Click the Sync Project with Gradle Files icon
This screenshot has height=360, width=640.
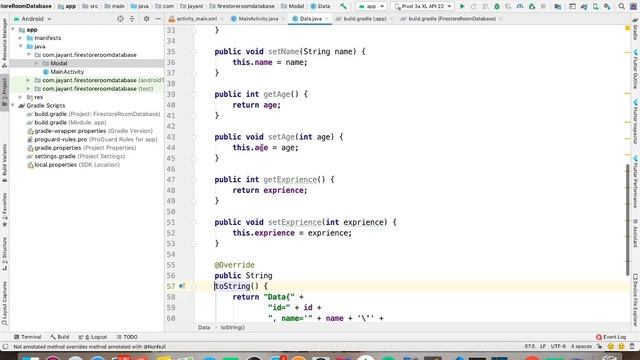(x=584, y=6)
